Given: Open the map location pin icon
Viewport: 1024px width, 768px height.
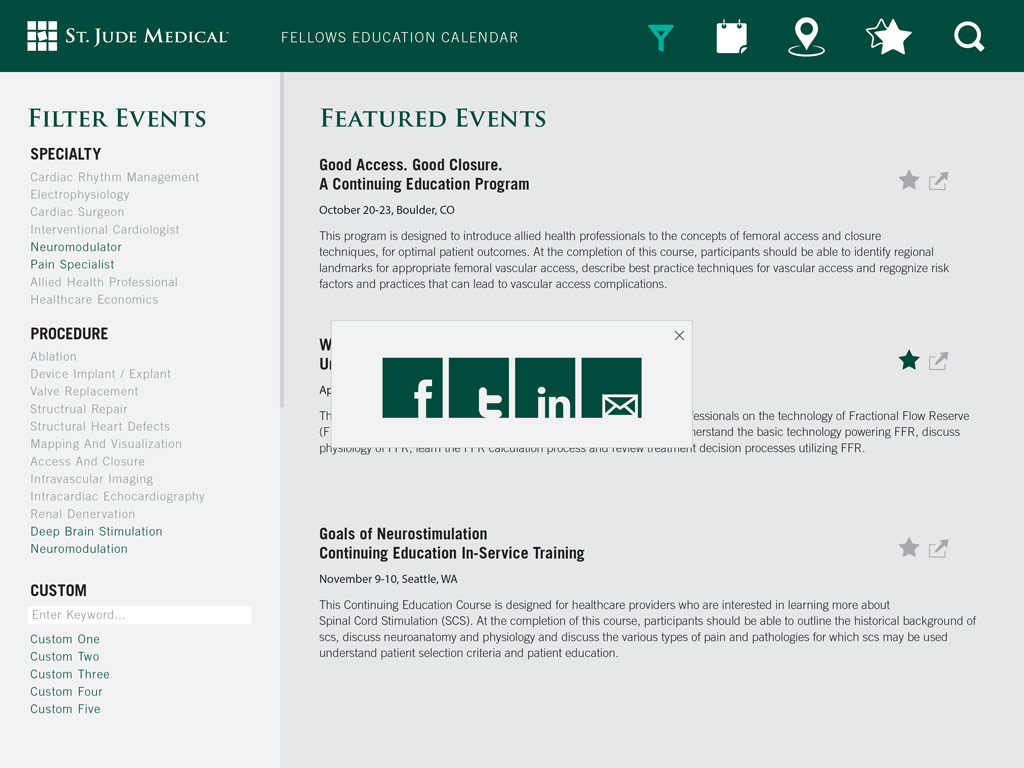Looking at the screenshot, I should (x=807, y=37).
